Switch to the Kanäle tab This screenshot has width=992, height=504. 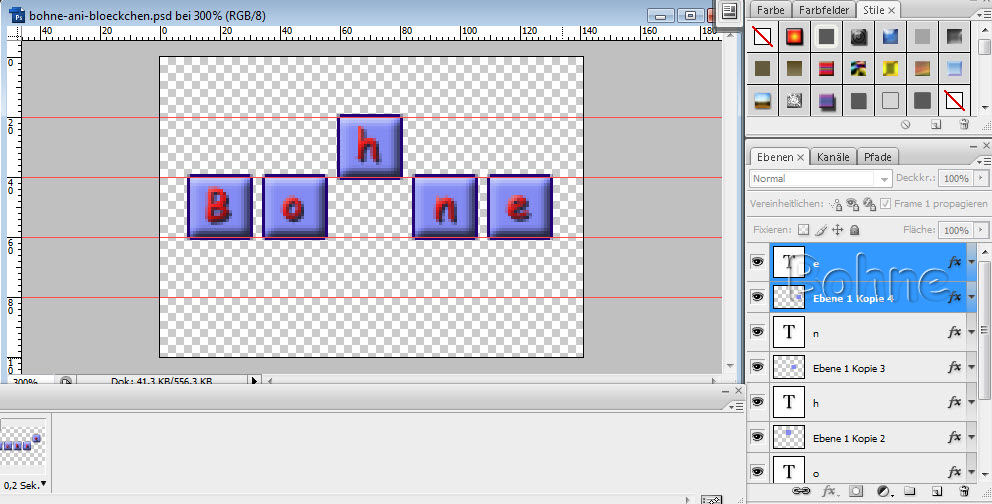point(832,157)
